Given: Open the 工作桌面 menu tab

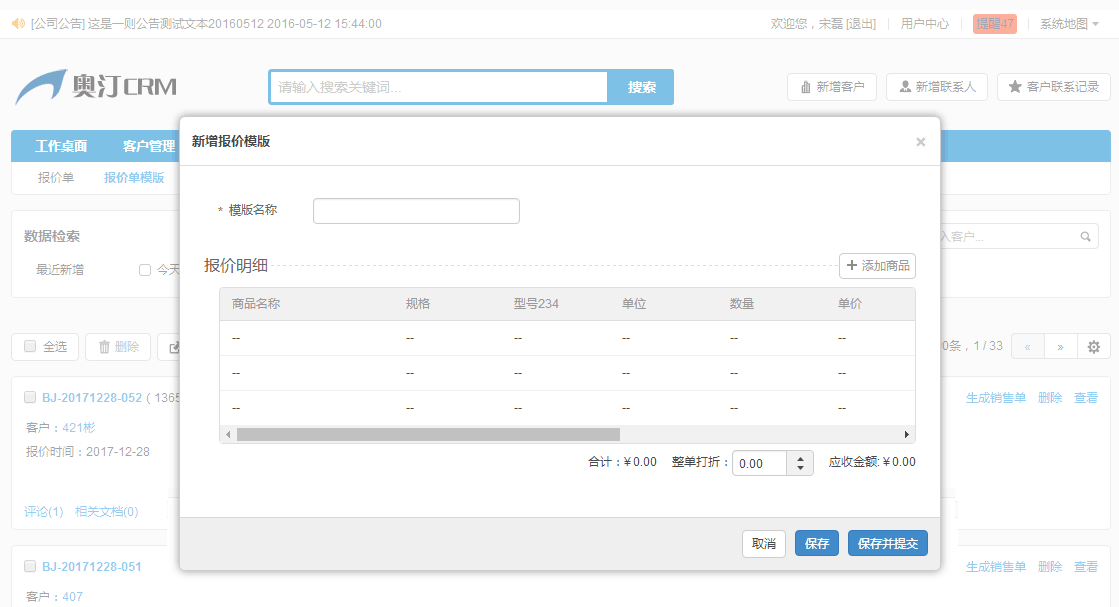Looking at the screenshot, I should click(61, 146).
